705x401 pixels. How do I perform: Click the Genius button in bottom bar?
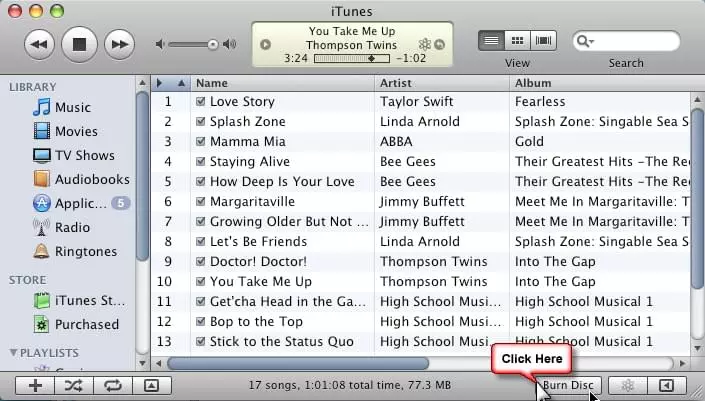pyautogui.click(x=628, y=385)
